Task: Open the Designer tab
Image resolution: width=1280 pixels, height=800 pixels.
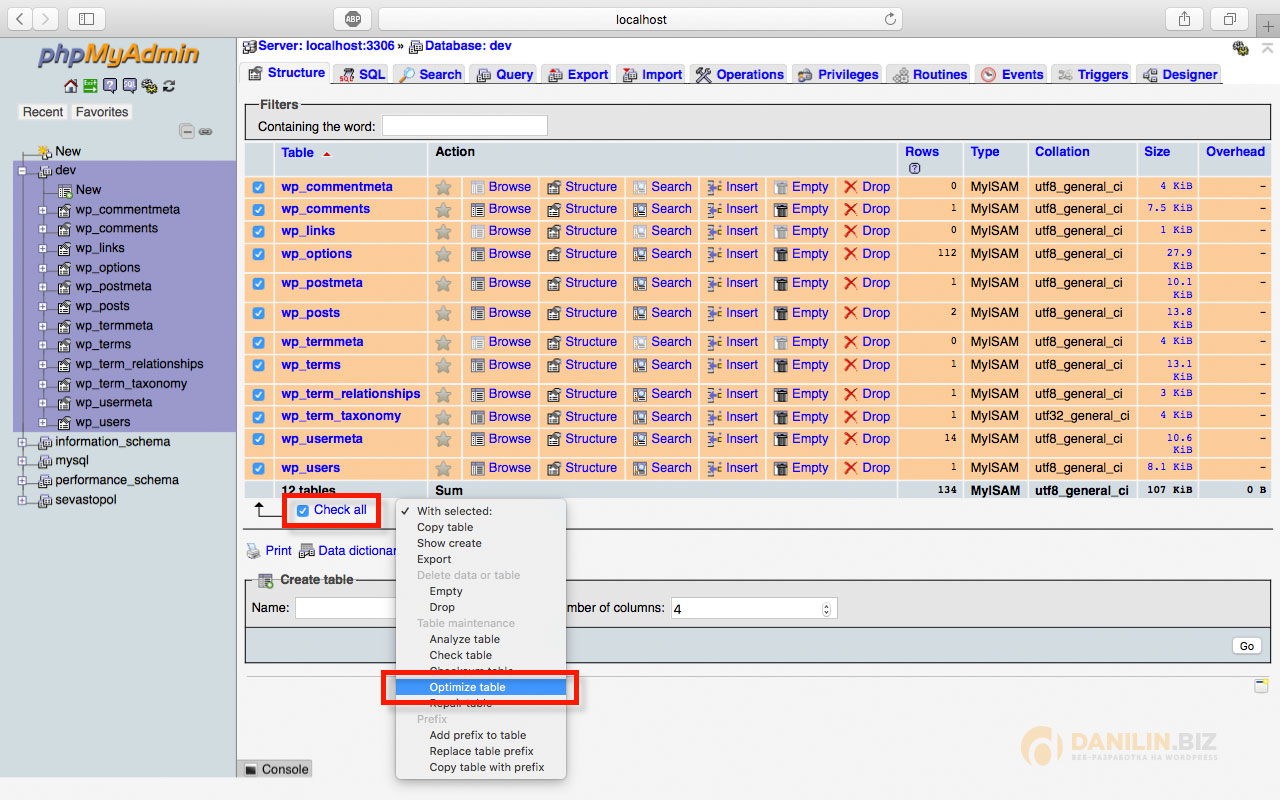Action: 1180,75
